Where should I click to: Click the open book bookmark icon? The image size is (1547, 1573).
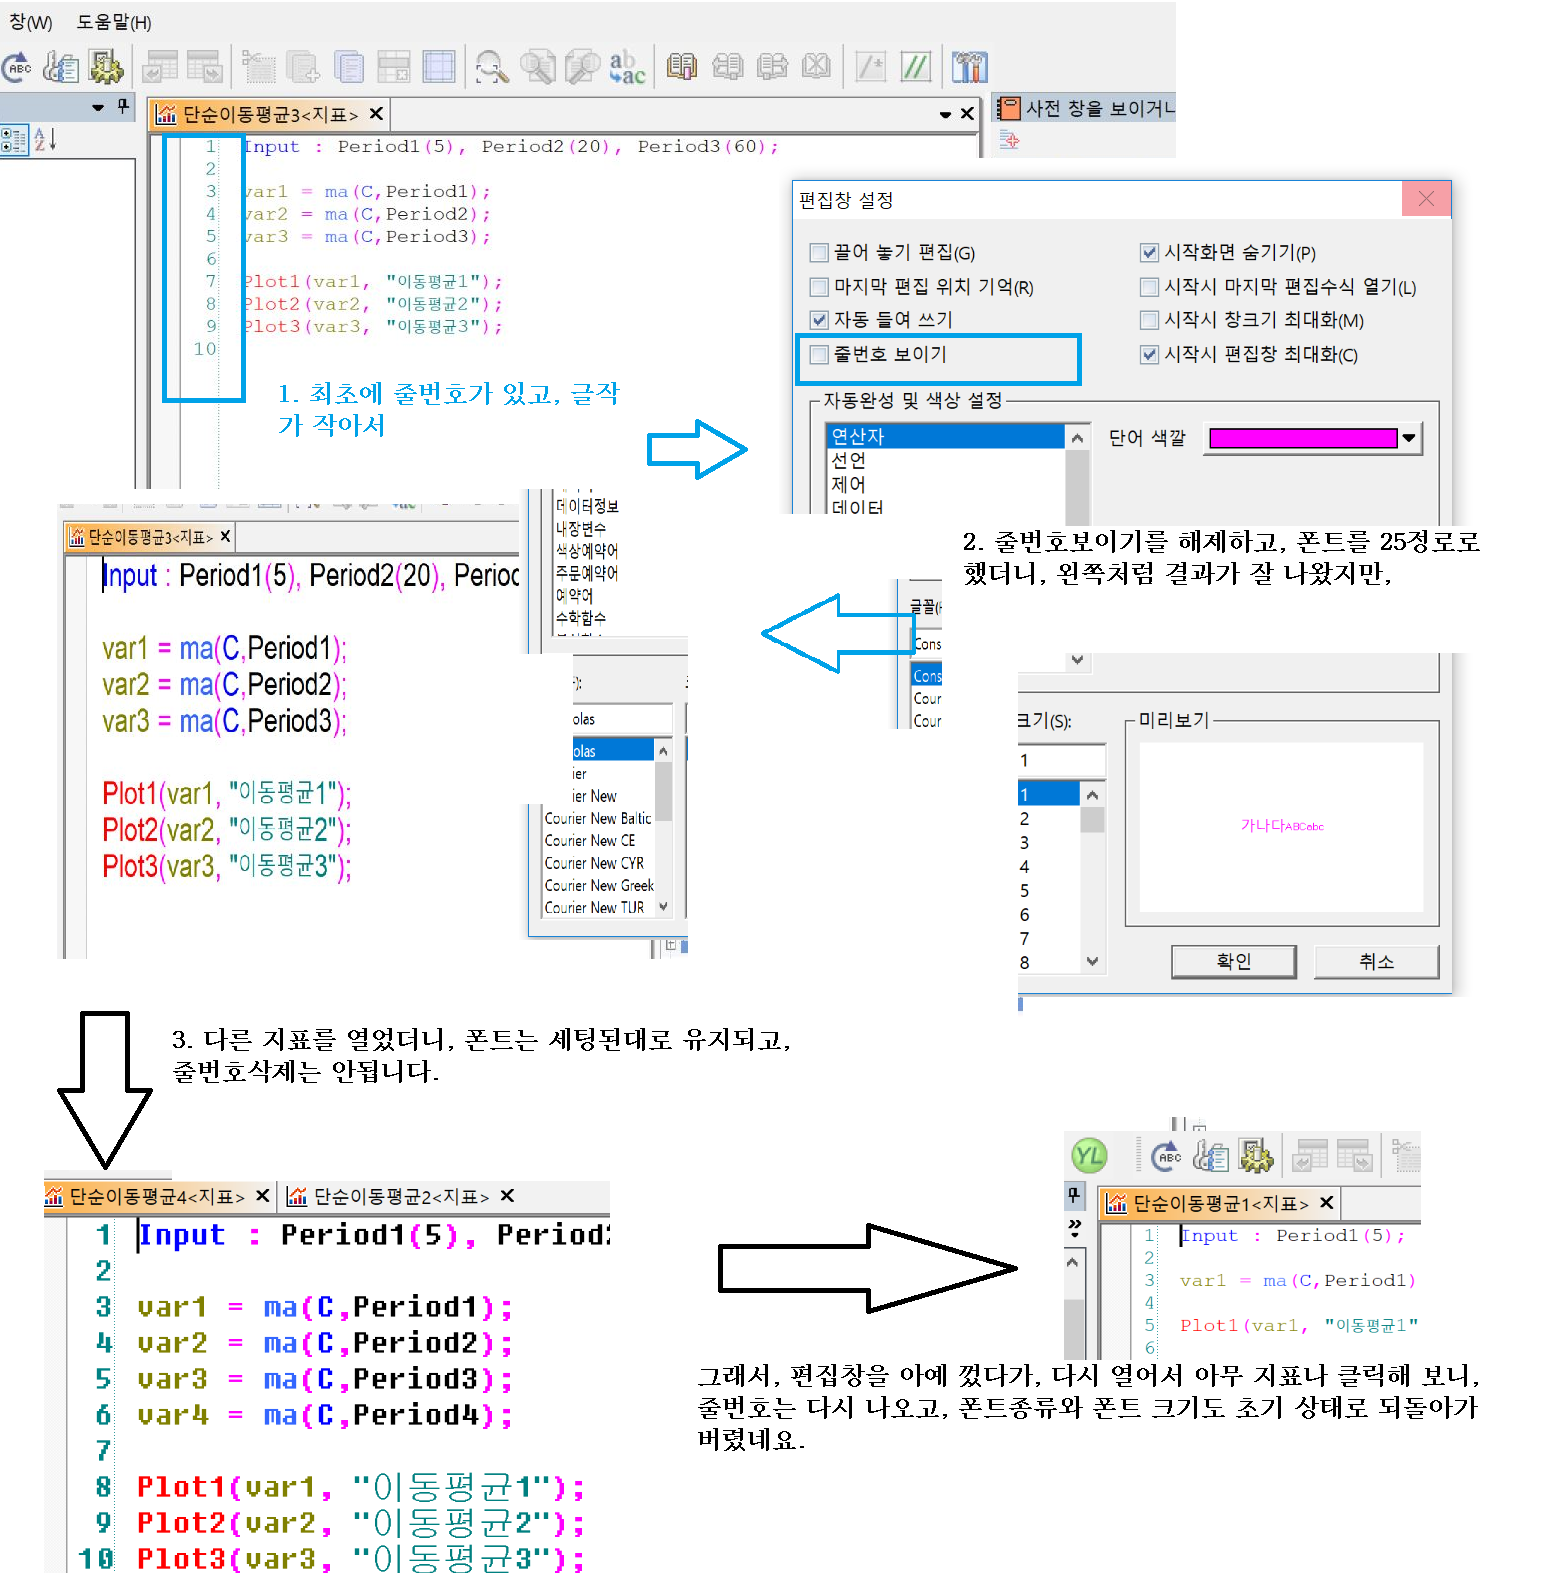682,67
